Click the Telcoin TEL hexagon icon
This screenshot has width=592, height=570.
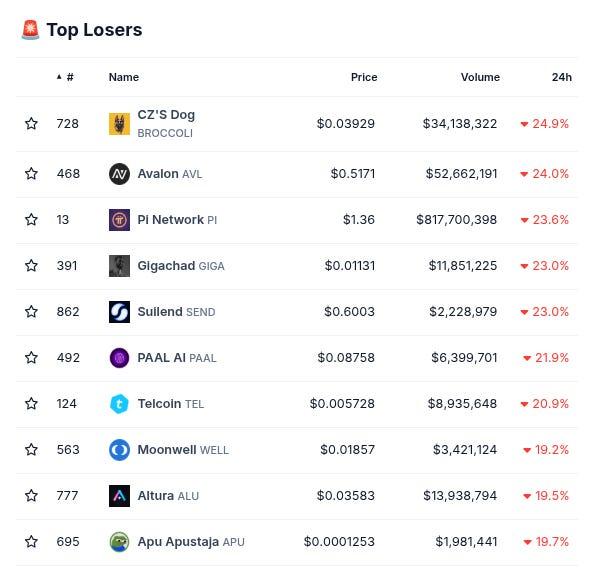[x=119, y=404]
